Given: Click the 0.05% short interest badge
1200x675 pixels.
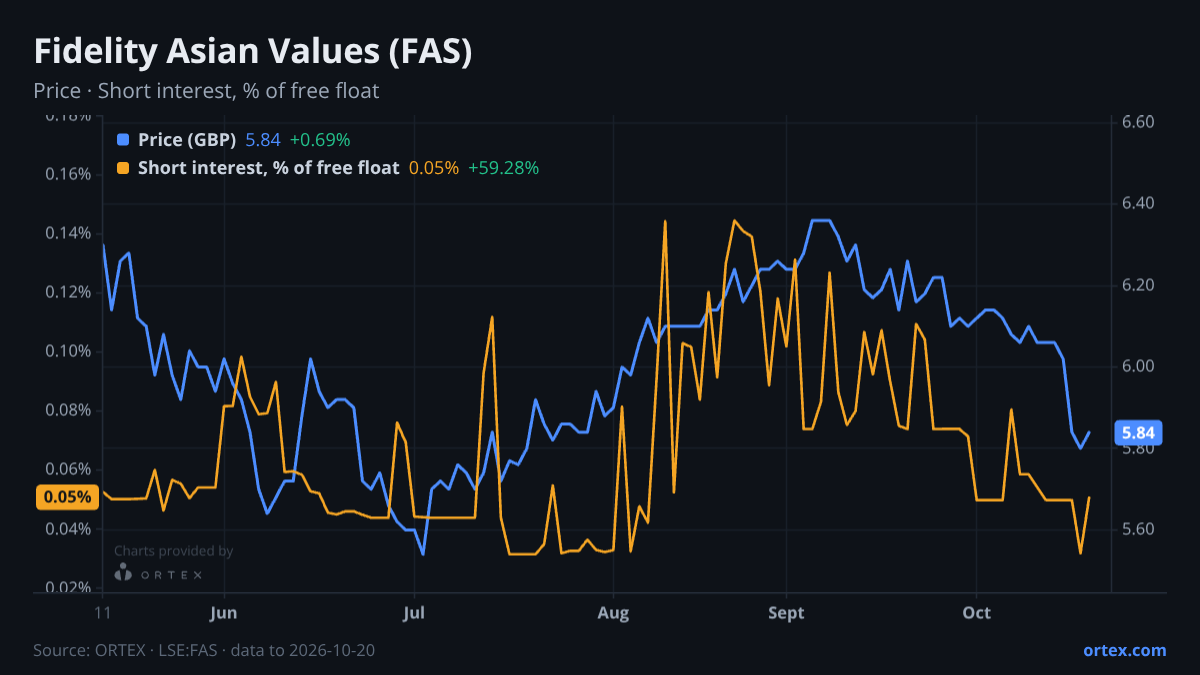Looking at the screenshot, I should [x=67, y=497].
